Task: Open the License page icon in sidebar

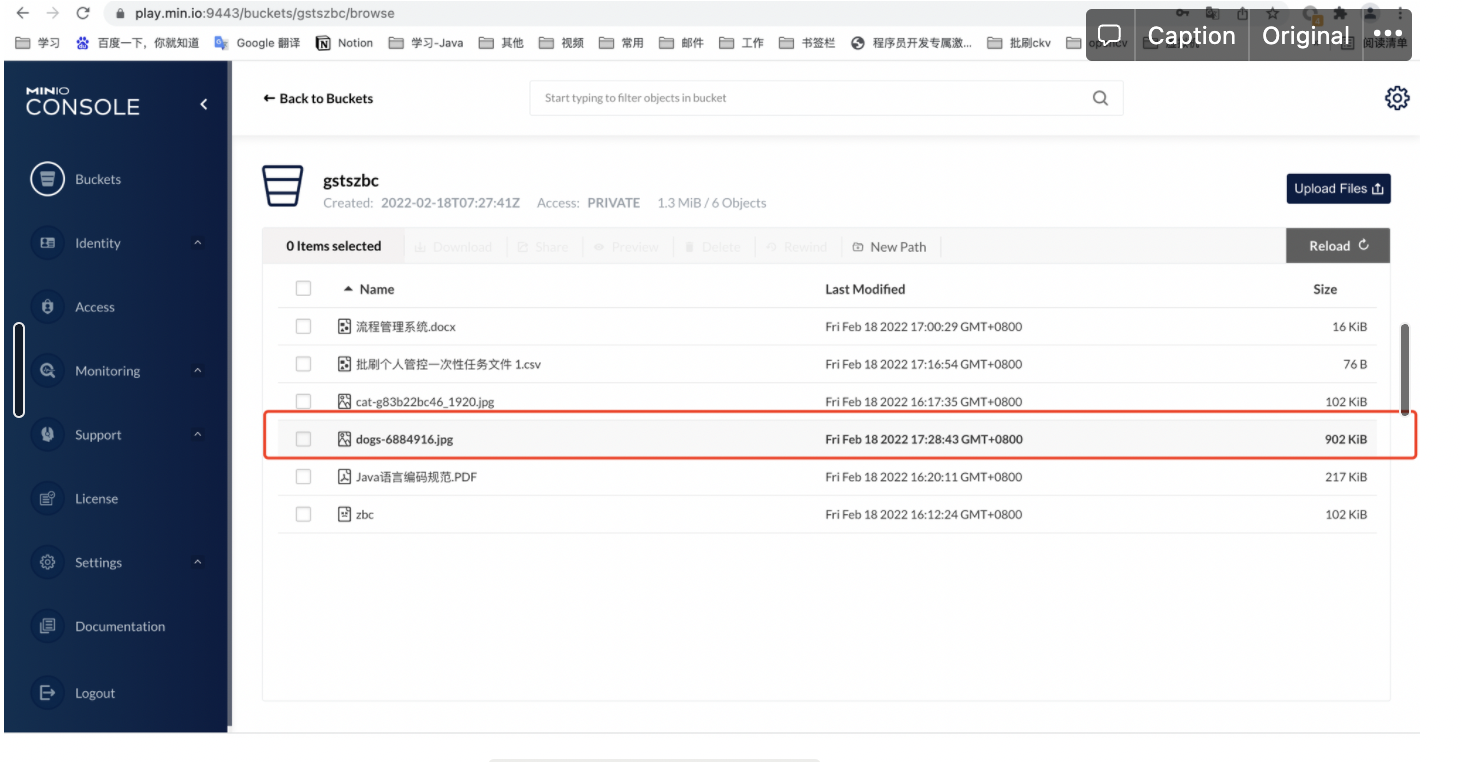Action: tap(47, 499)
